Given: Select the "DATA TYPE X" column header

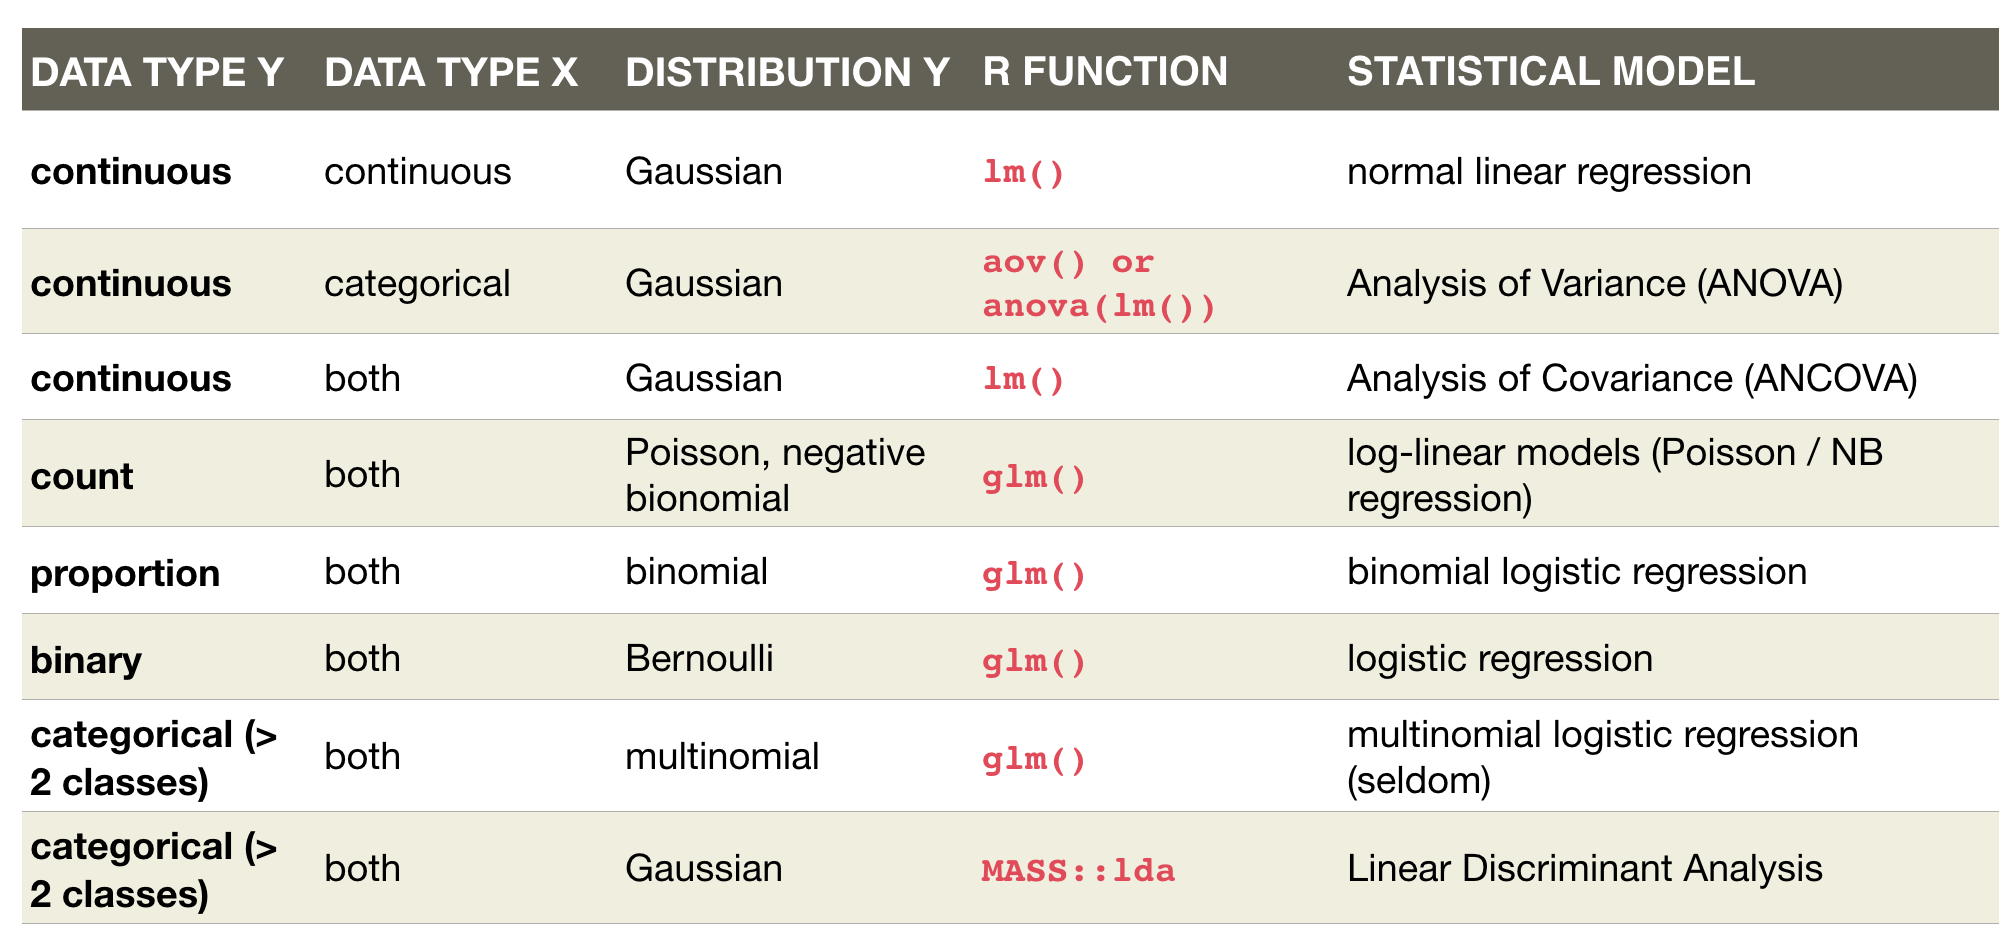Looking at the screenshot, I should click(x=451, y=72).
